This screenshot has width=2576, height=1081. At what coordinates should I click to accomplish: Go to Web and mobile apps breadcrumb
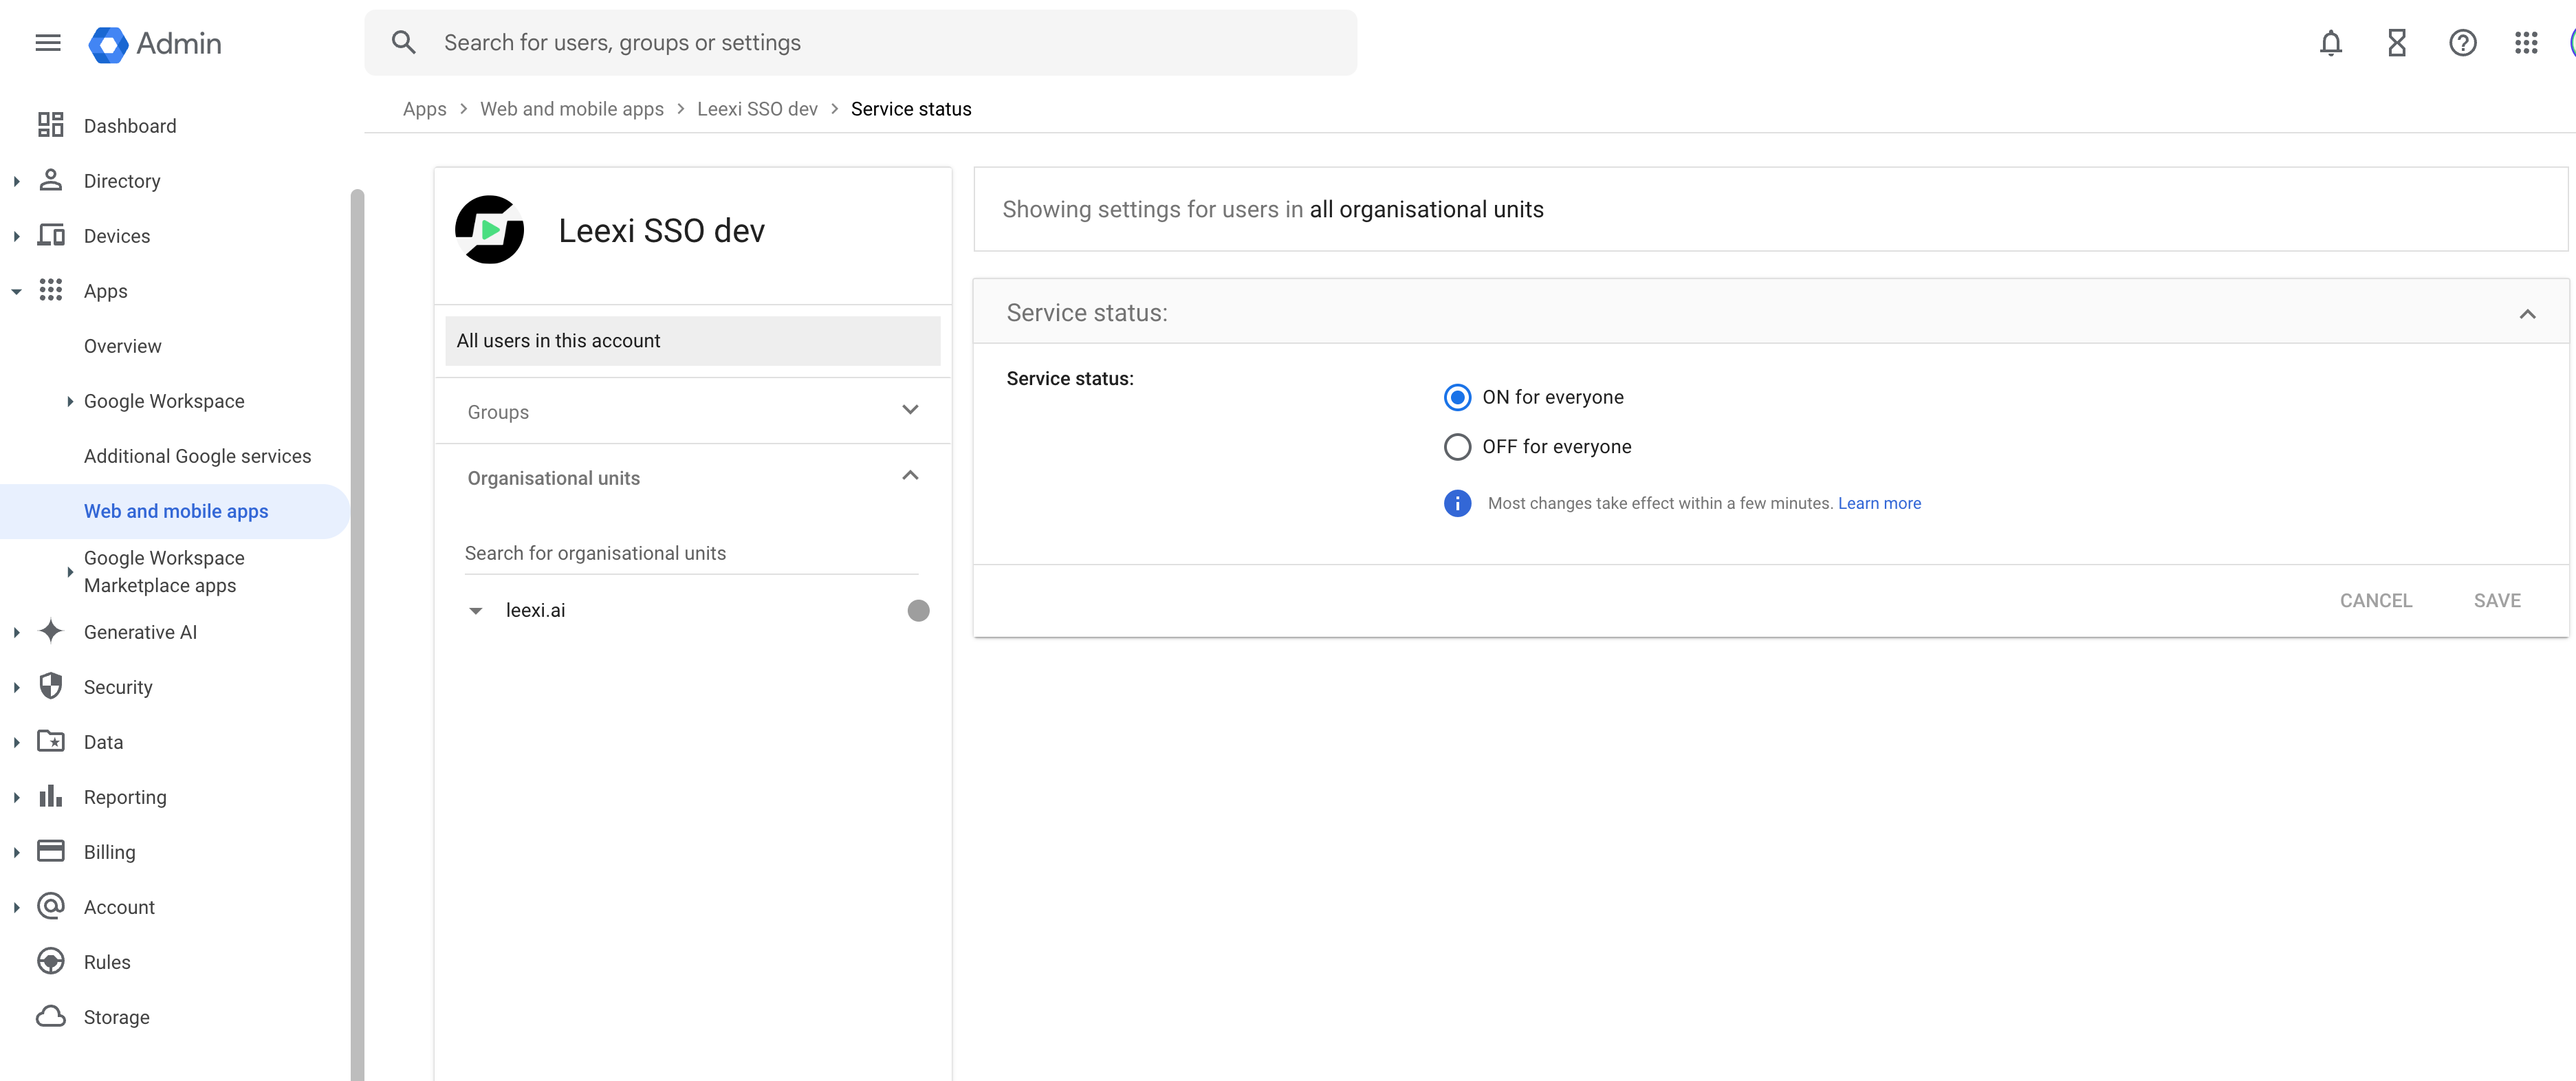tap(571, 109)
